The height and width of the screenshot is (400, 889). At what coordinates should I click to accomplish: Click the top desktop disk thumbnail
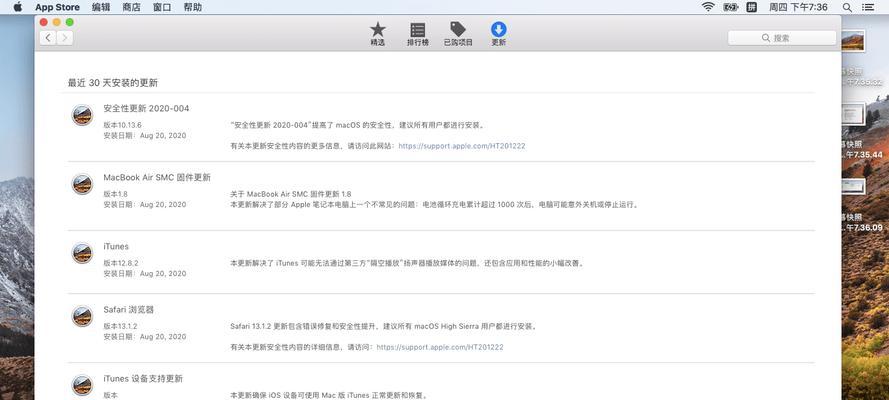853,41
